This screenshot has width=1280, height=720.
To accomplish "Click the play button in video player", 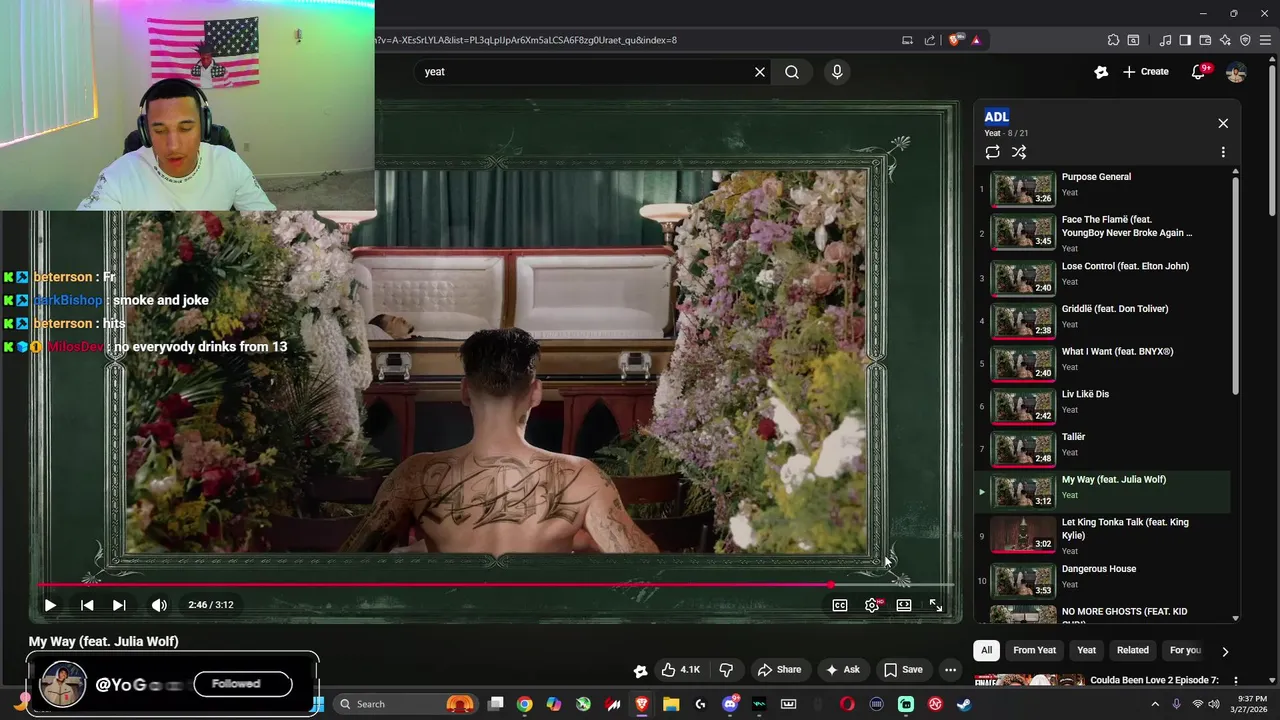I will (50, 605).
